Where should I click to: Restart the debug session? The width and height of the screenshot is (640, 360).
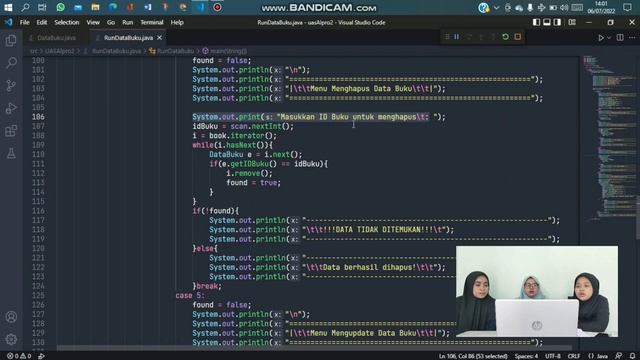(x=505, y=37)
